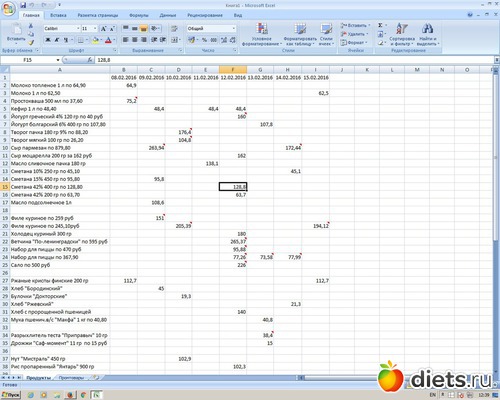Click Format as Table icon

pos(300,29)
